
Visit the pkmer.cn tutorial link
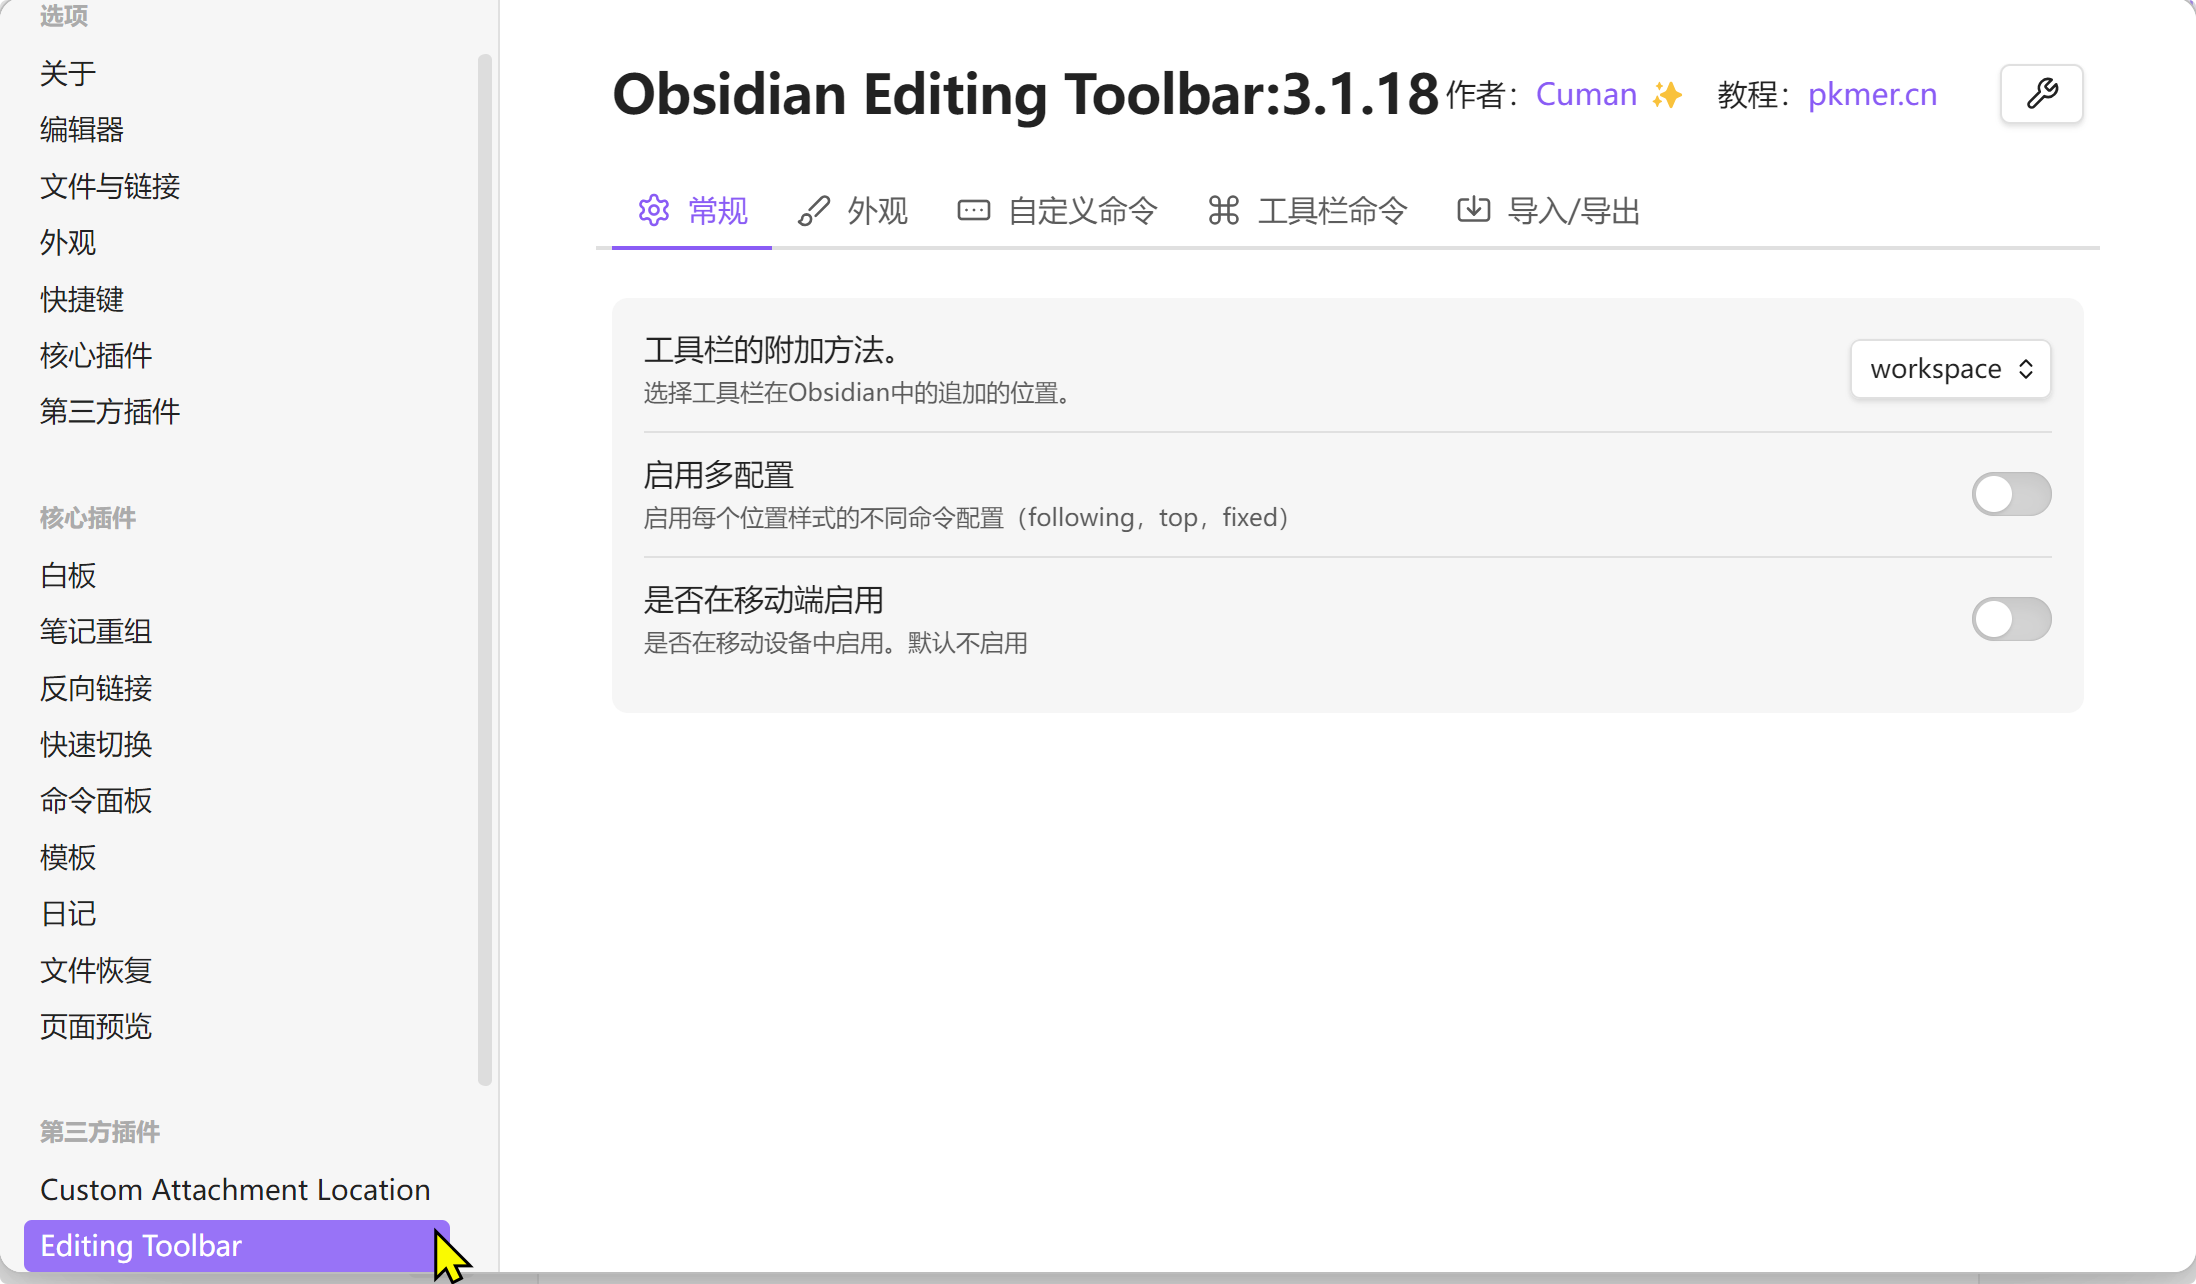[x=1871, y=94]
